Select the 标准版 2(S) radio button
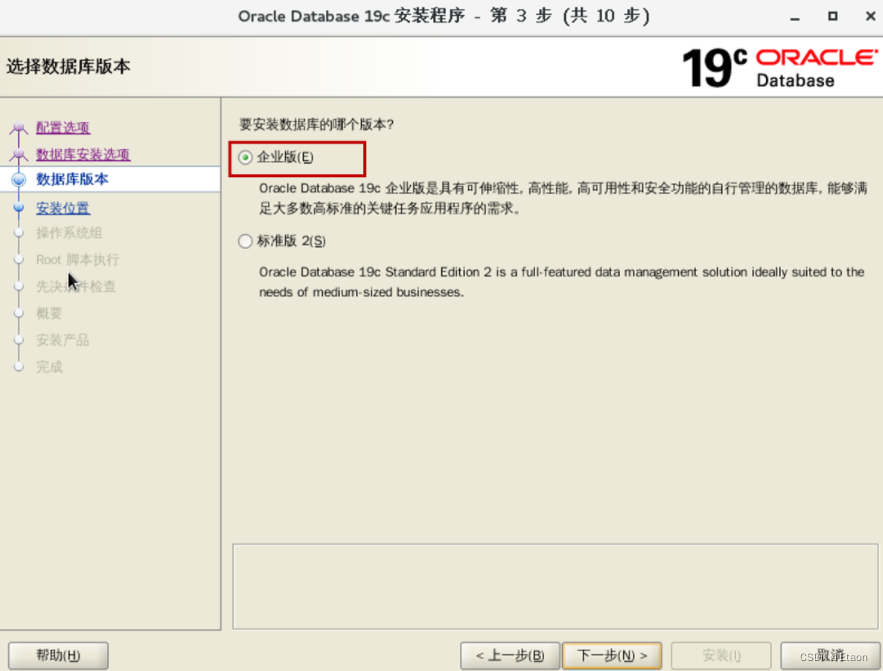883x671 pixels. [245, 241]
